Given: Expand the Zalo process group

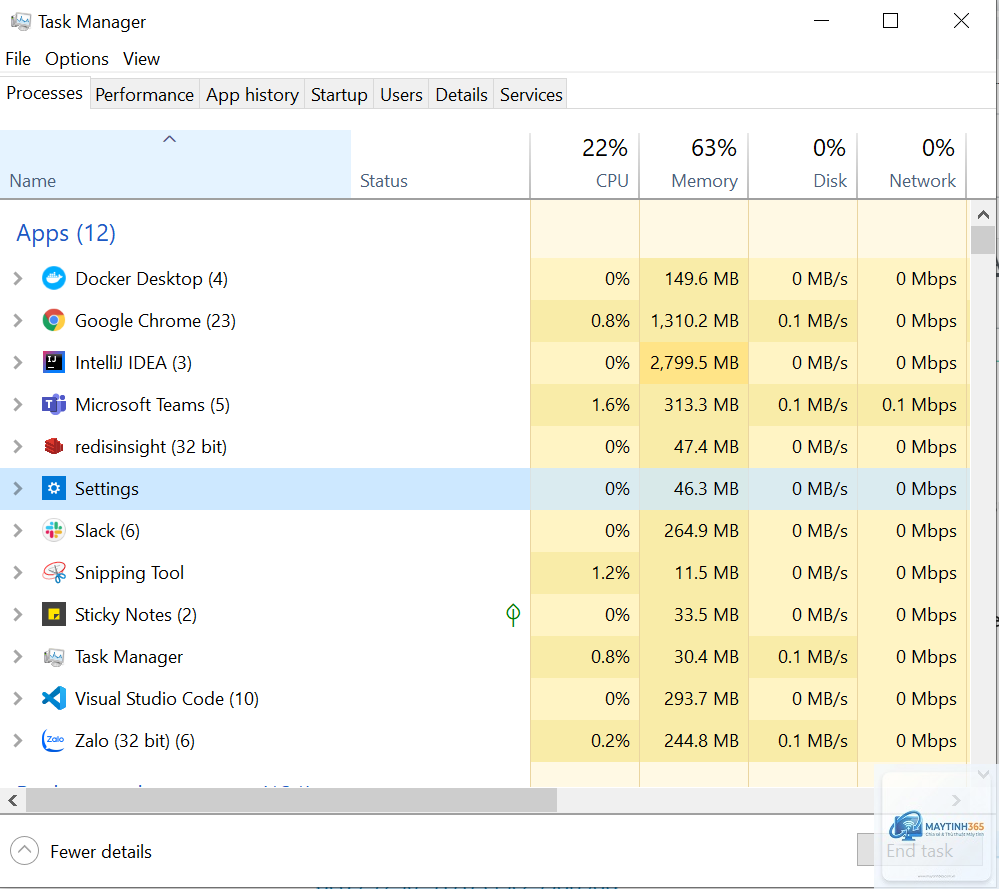Looking at the screenshot, I should [18, 741].
